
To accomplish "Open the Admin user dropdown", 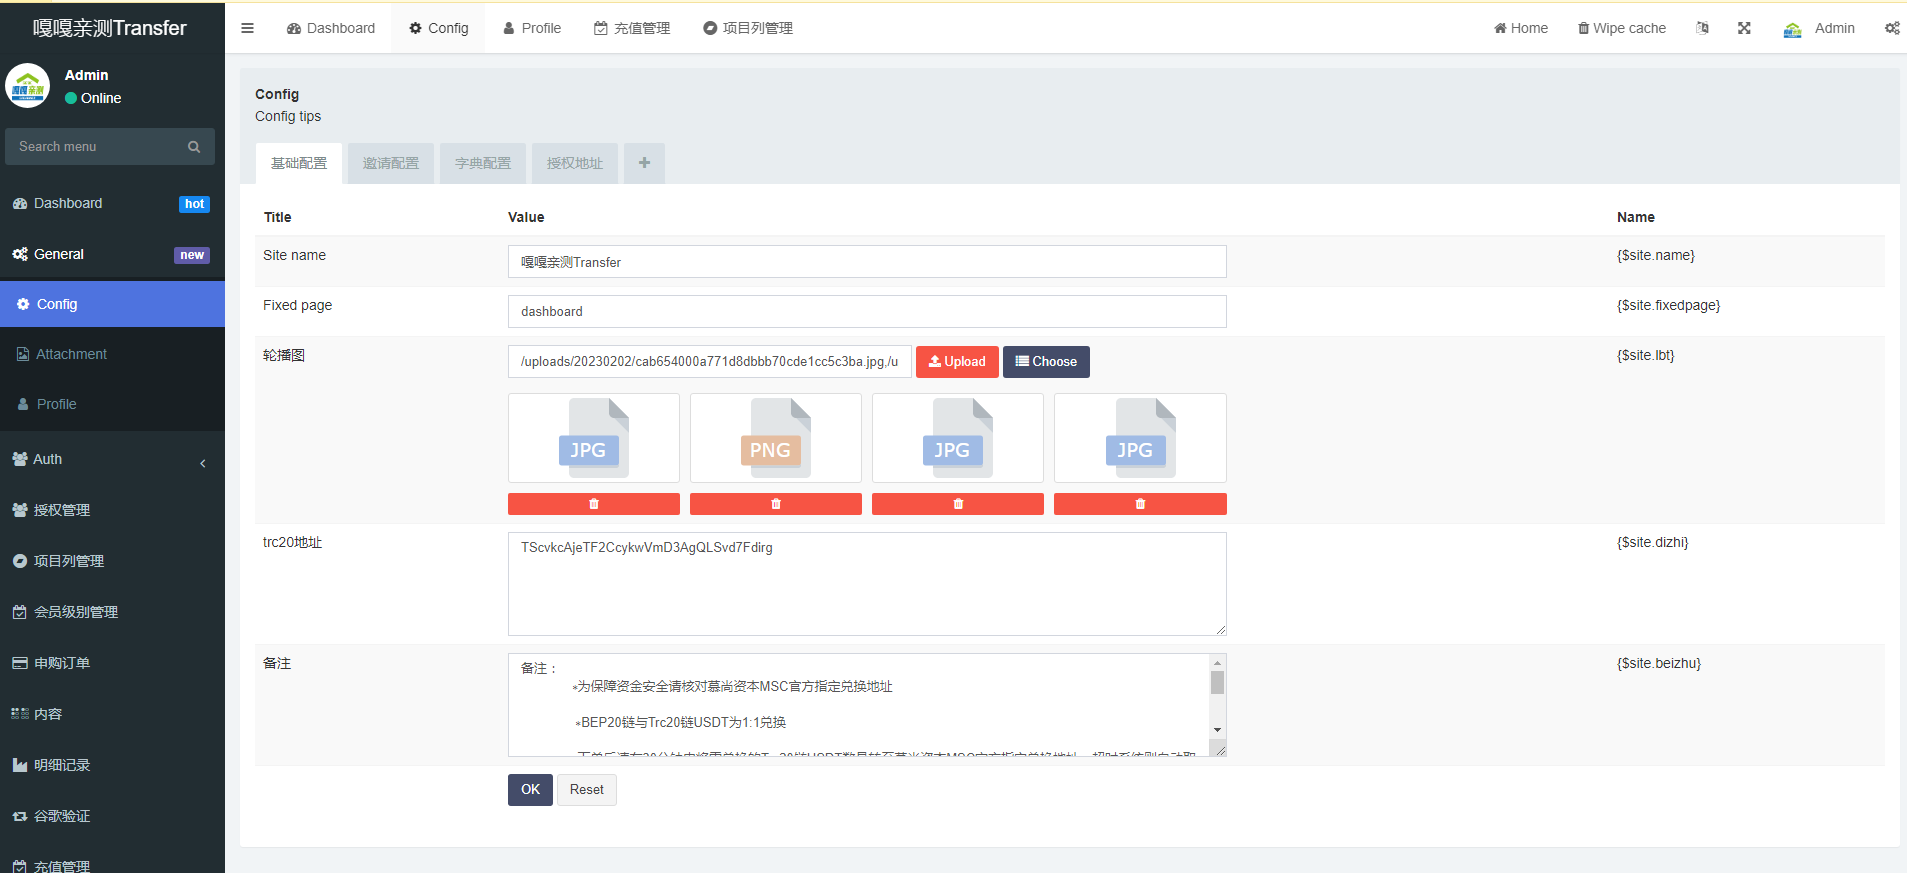I will [x=1819, y=28].
